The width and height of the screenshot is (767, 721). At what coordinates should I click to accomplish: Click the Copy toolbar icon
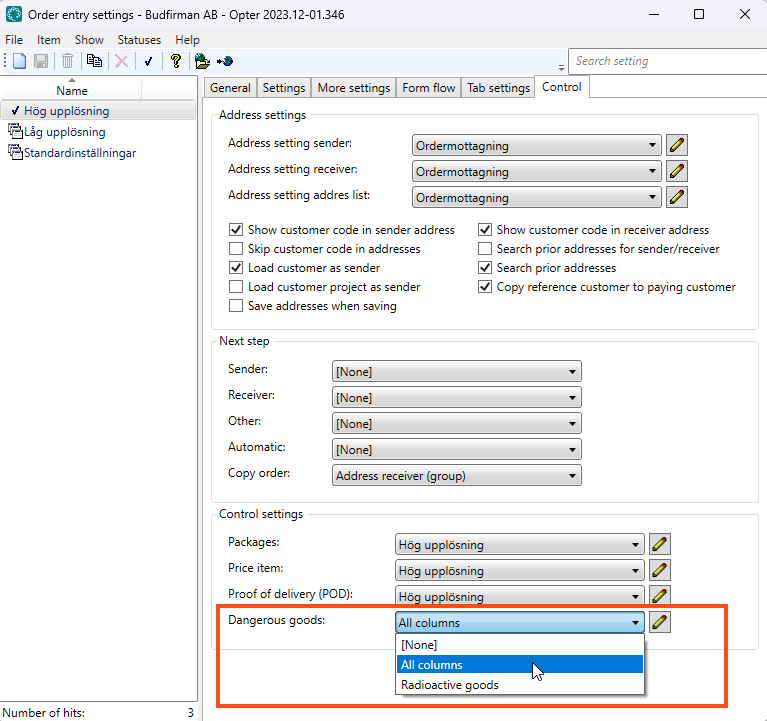click(x=94, y=61)
